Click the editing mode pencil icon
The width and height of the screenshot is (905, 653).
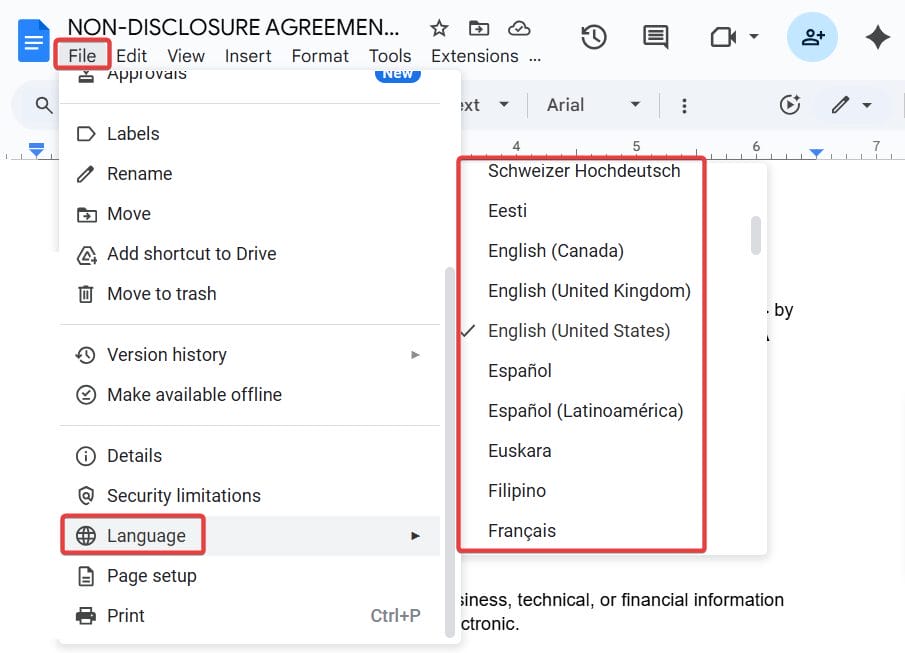point(840,105)
